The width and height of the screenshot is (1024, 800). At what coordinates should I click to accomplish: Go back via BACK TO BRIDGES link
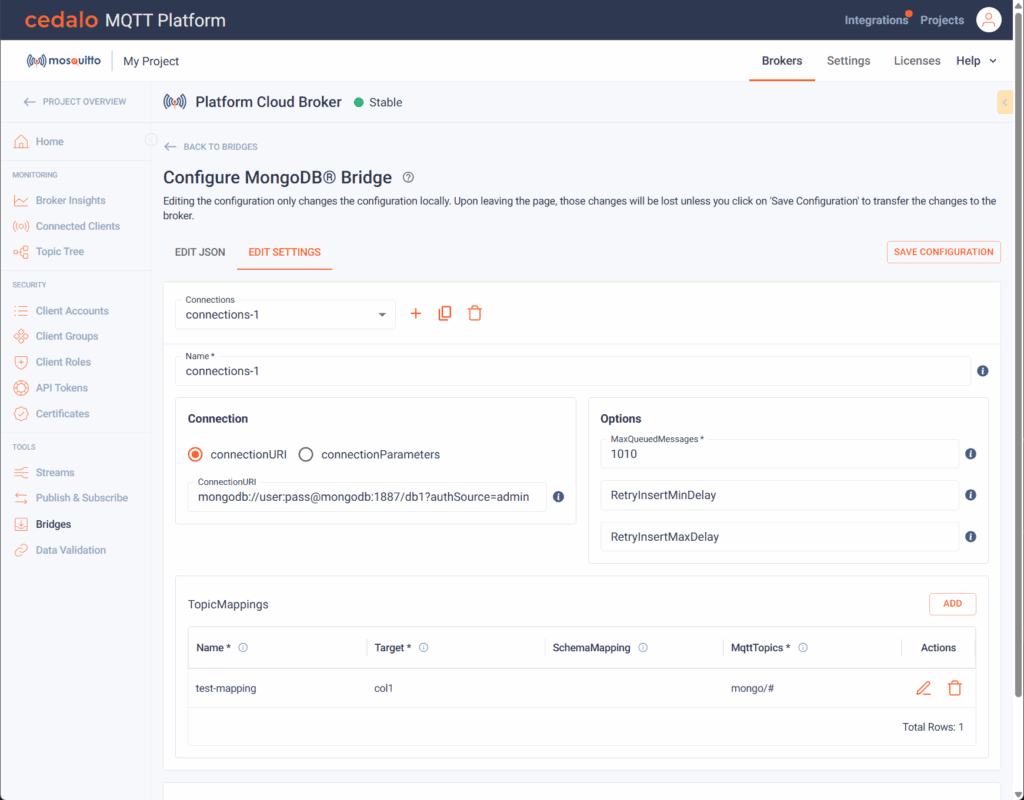211,147
